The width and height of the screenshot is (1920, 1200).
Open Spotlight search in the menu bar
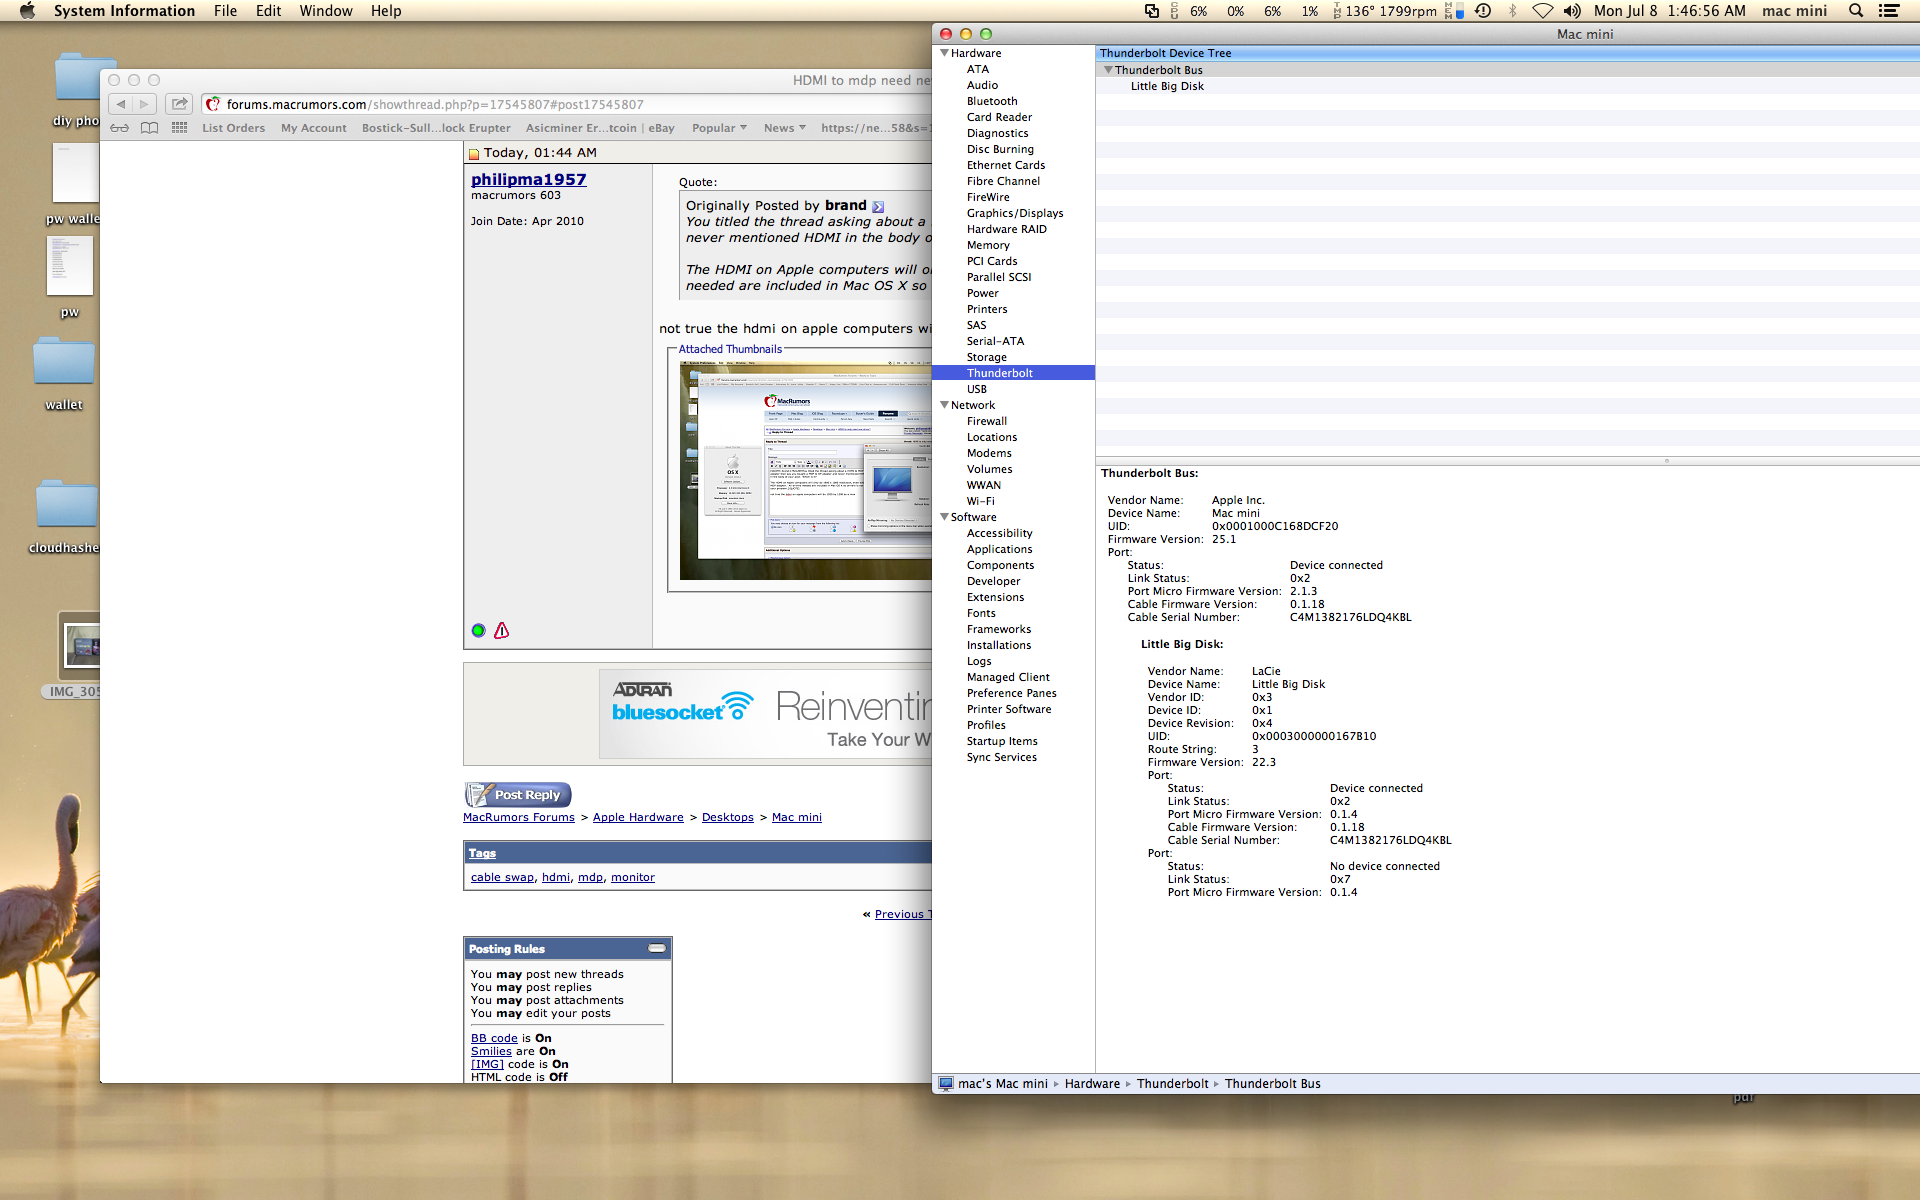pos(1855,11)
